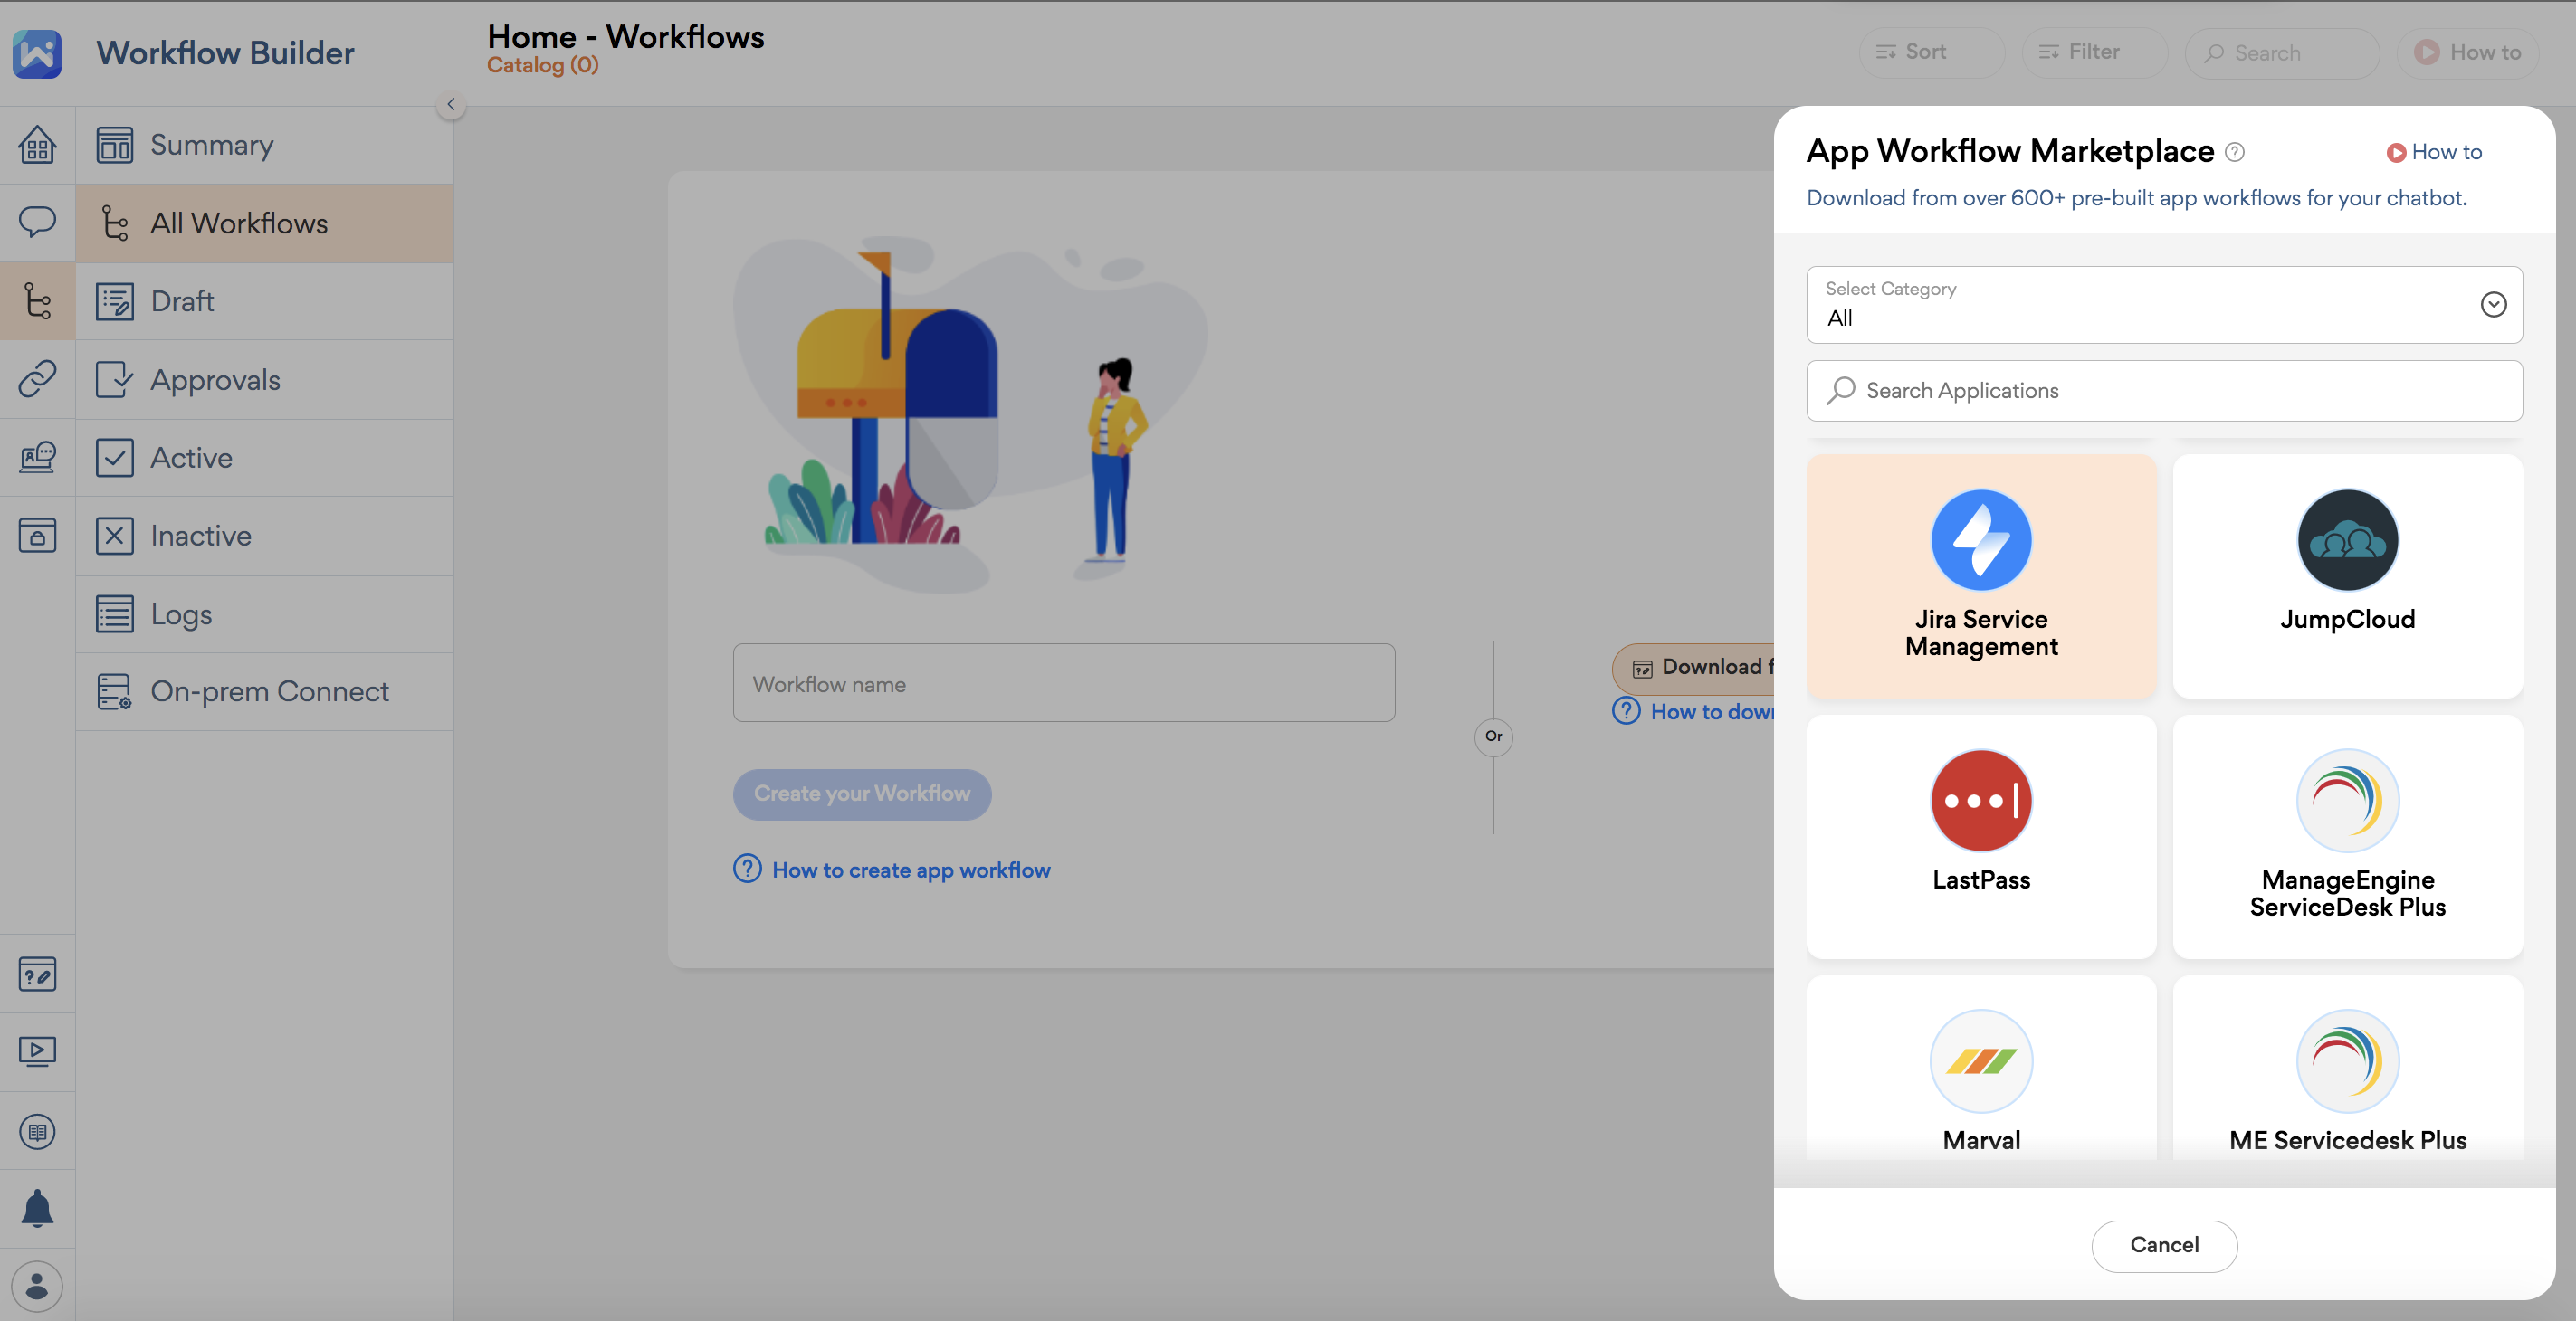Image resolution: width=2576 pixels, height=1321 pixels.
Task: Open the user profile avatar icon
Action: pos(37,1286)
